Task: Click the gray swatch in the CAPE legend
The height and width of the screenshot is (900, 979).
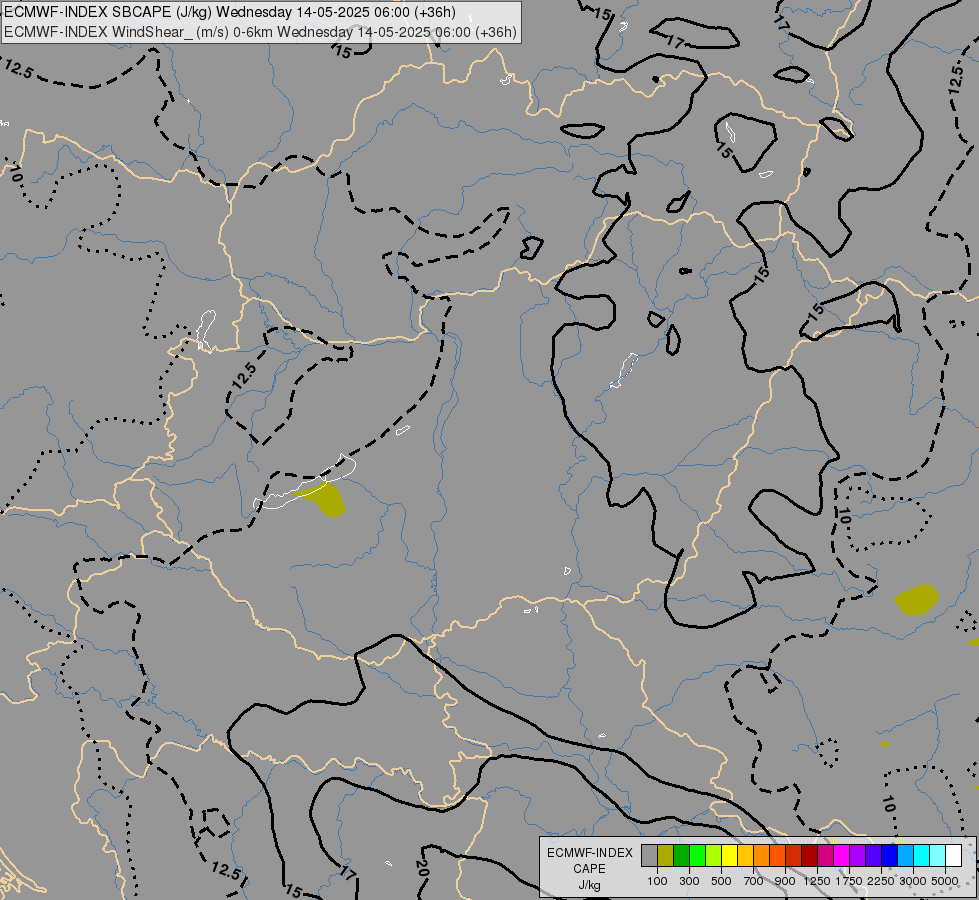Action: click(649, 855)
